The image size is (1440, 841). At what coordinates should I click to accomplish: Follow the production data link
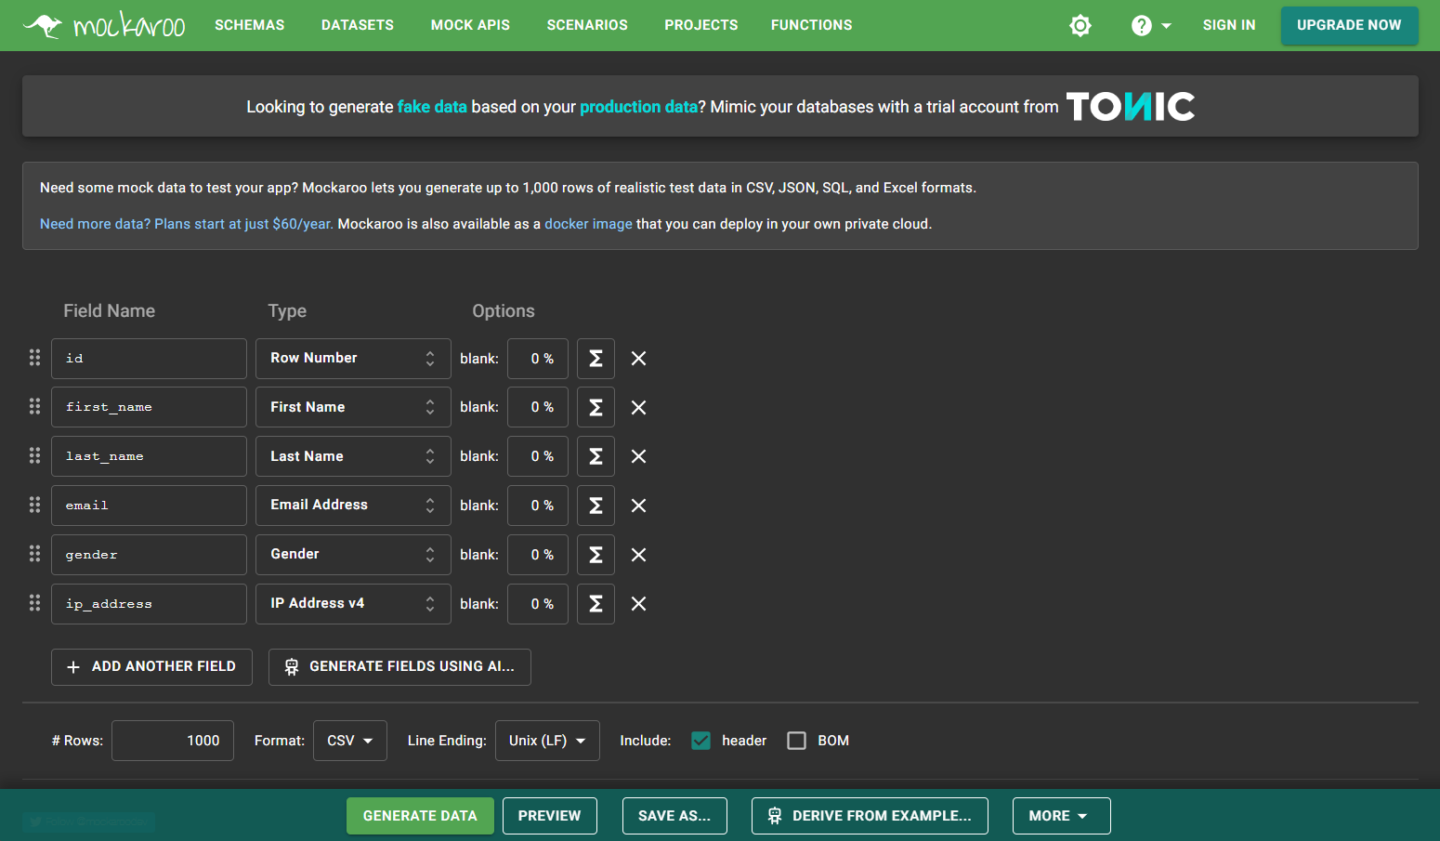click(638, 107)
